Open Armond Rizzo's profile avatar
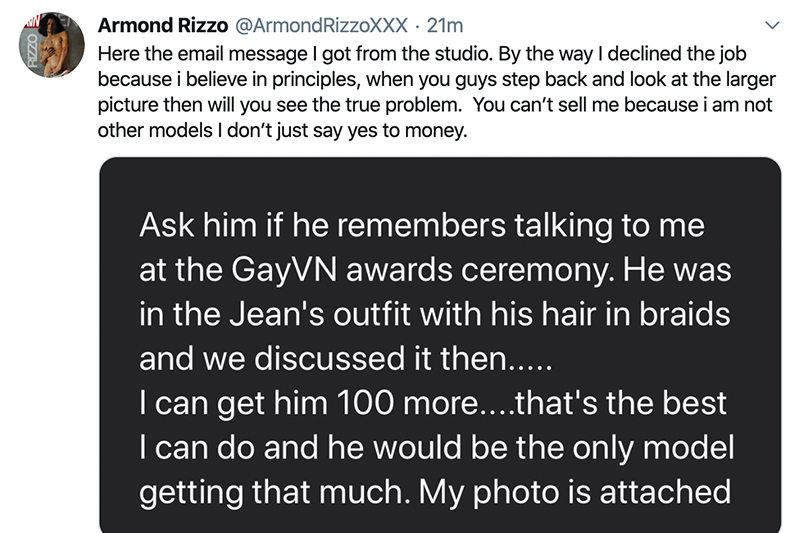800x533 pixels. coord(52,46)
